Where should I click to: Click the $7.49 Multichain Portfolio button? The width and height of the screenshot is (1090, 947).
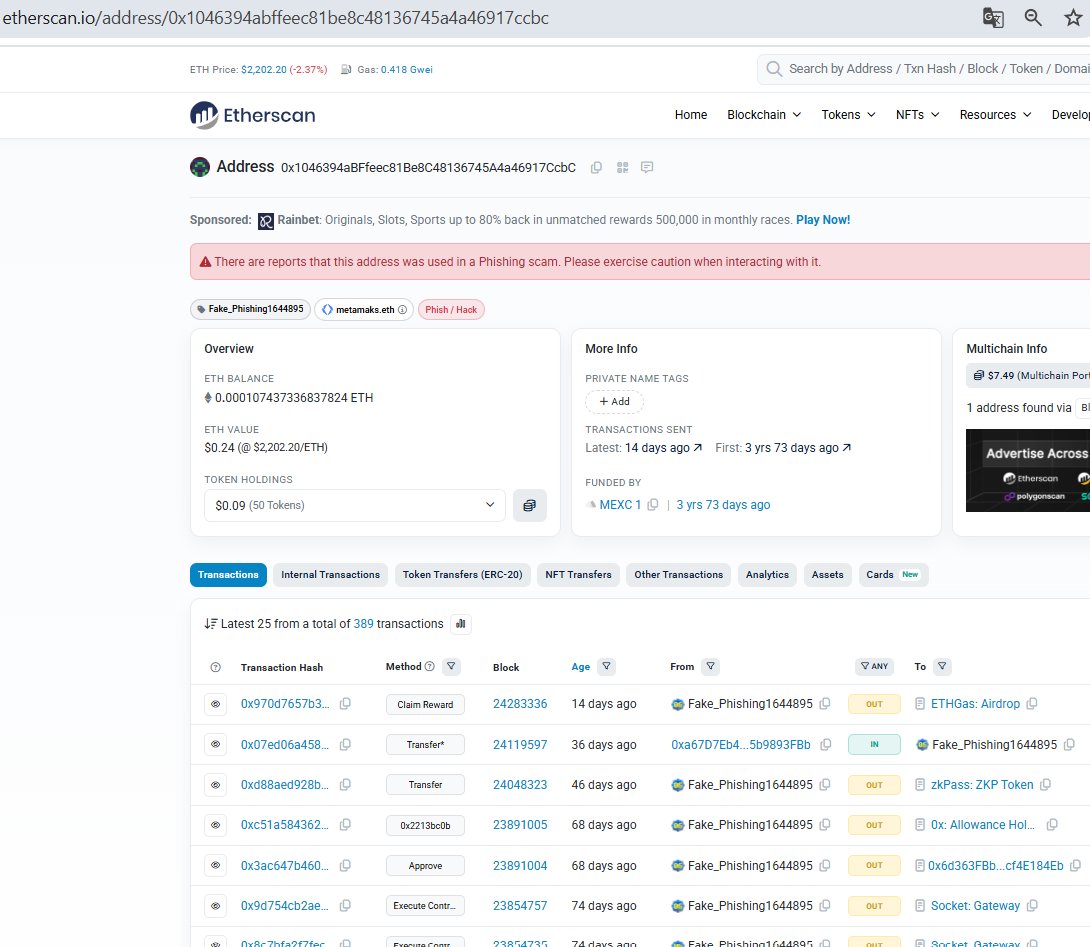[x=1028, y=375]
